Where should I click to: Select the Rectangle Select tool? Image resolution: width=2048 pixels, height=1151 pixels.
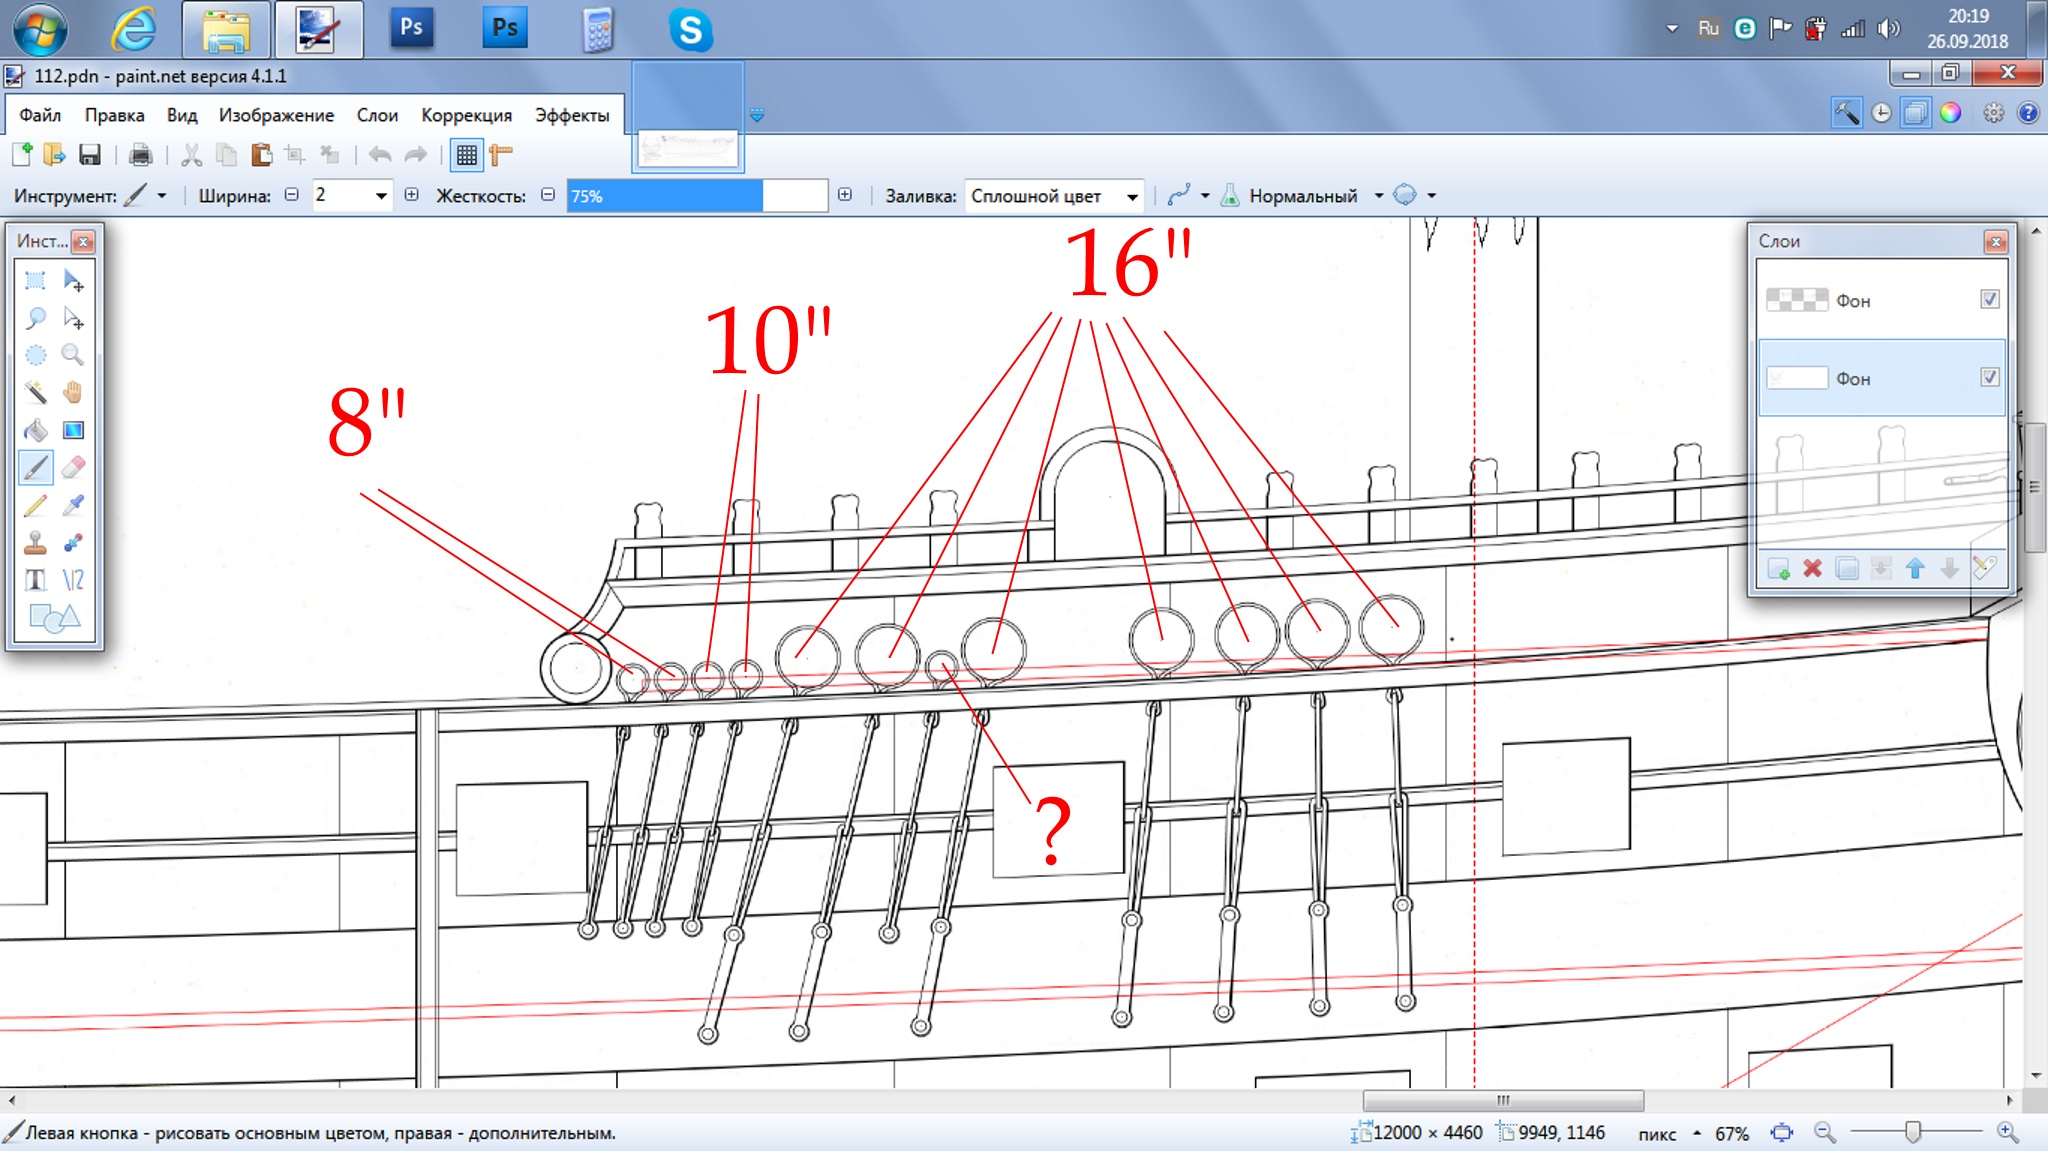(x=35, y=280)
